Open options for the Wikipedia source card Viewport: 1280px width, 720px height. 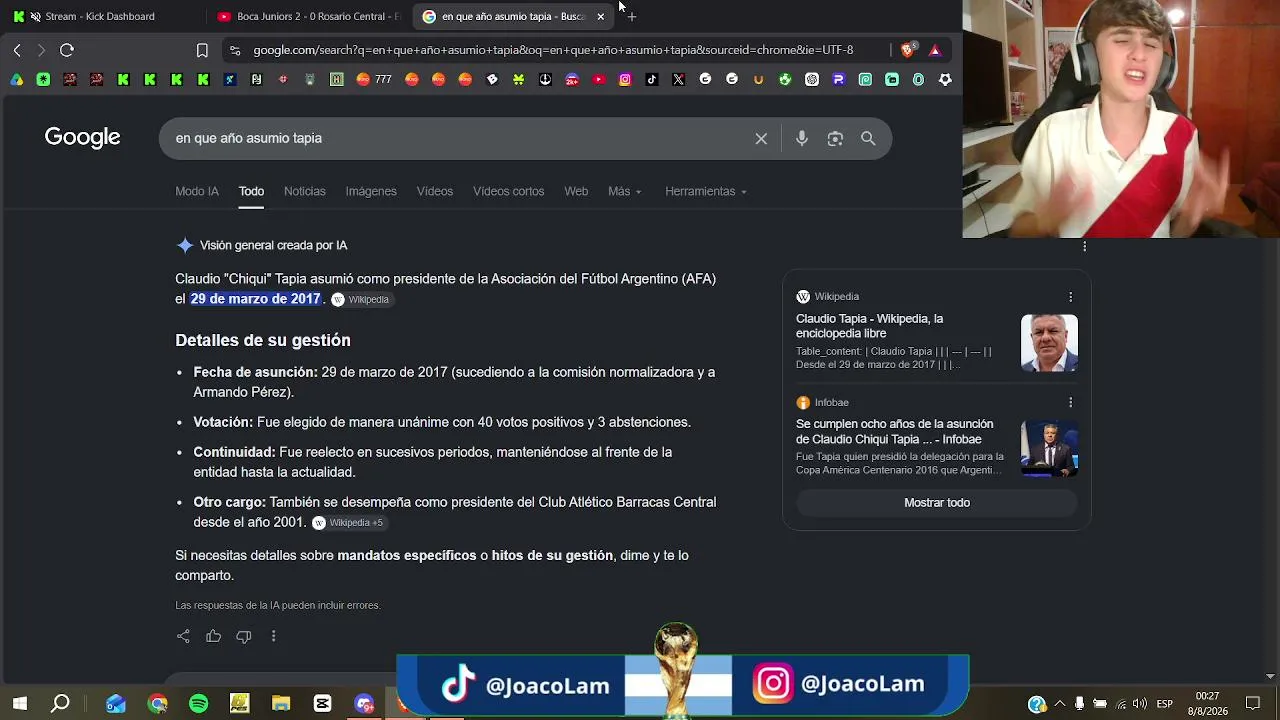point(1070,297)
